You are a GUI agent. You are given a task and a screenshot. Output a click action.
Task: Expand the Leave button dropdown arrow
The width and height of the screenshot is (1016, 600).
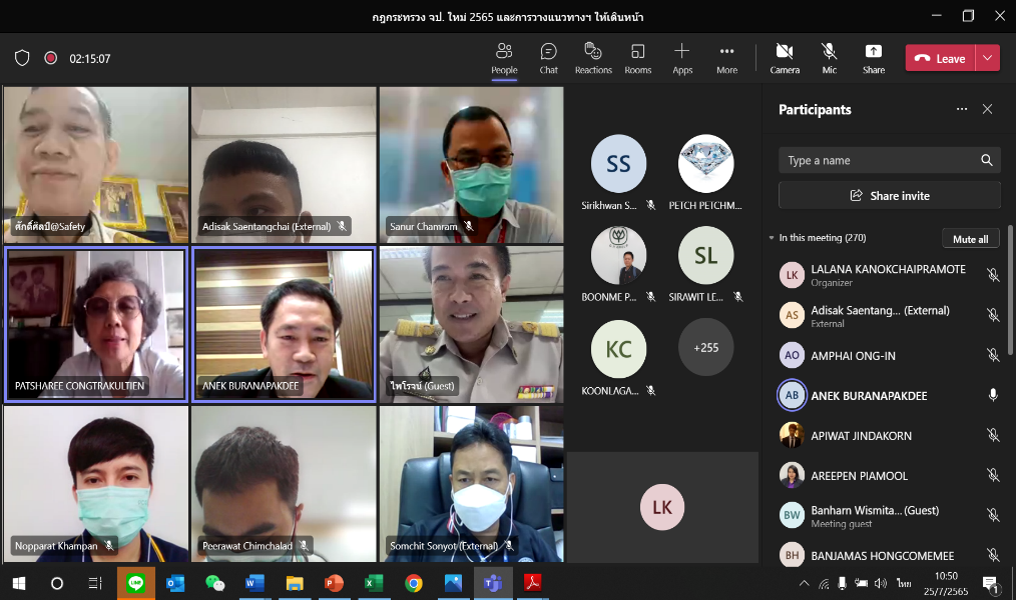coord(987,58)
